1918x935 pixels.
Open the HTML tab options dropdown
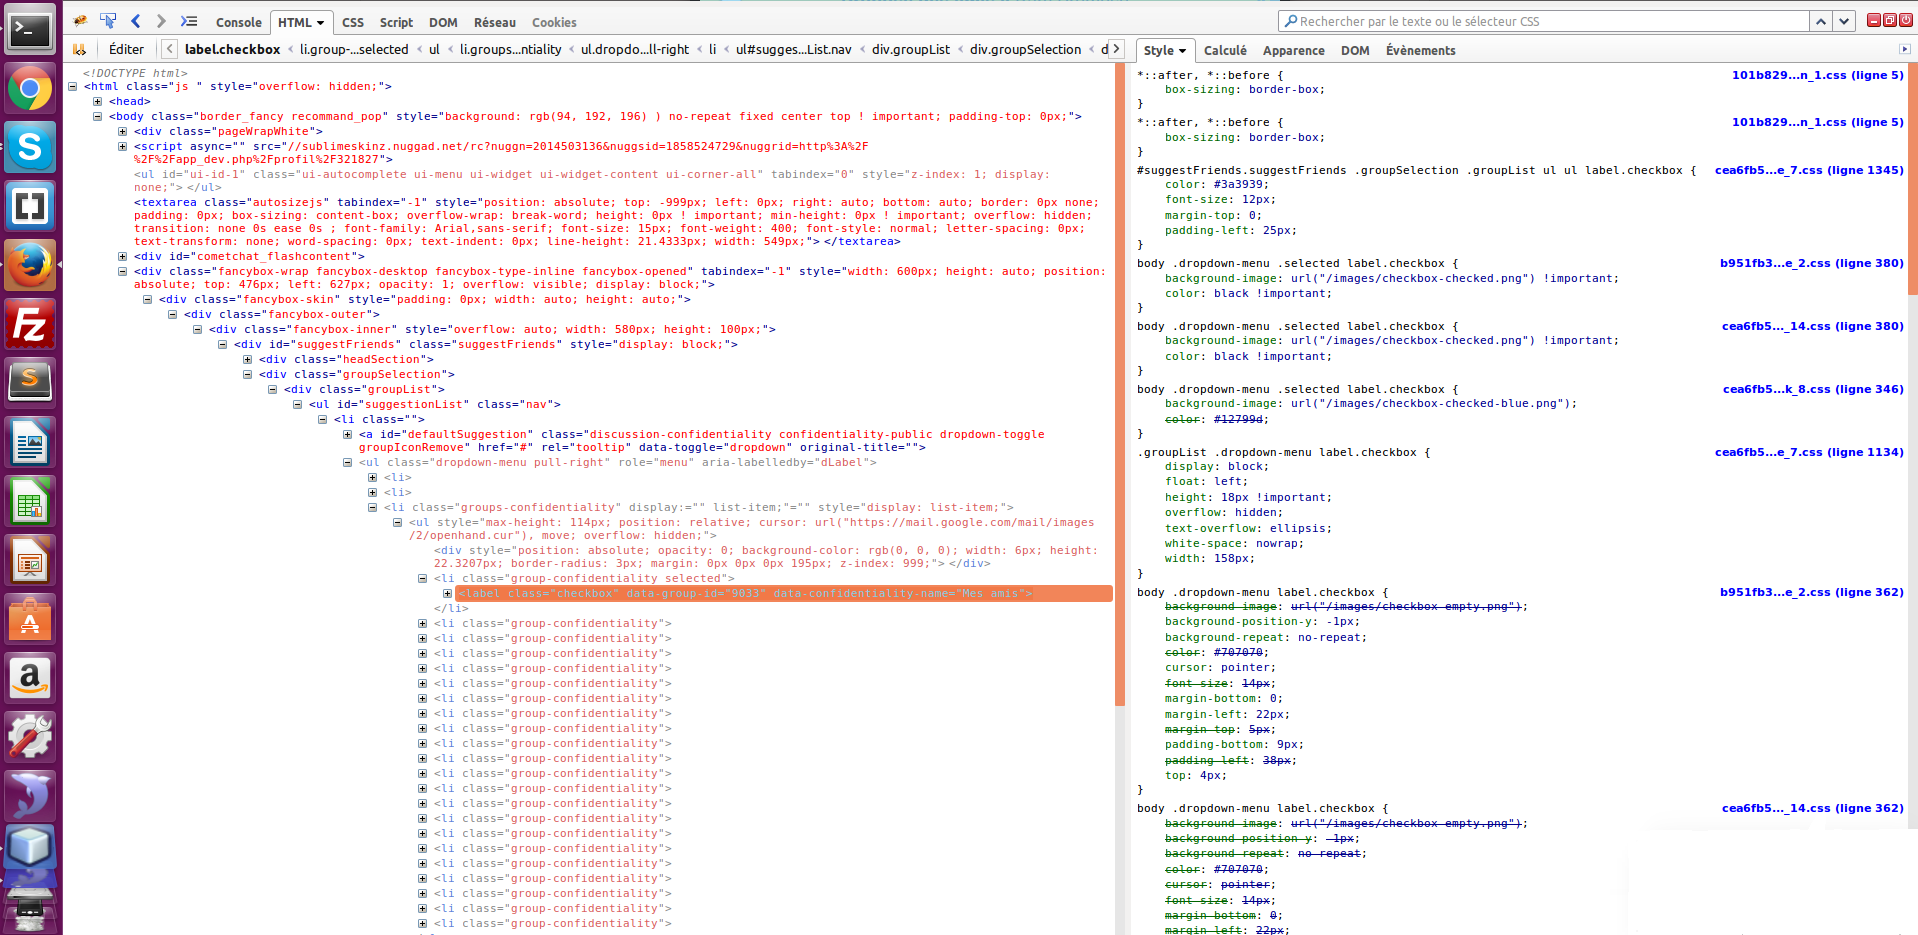(x=320, y=22)
